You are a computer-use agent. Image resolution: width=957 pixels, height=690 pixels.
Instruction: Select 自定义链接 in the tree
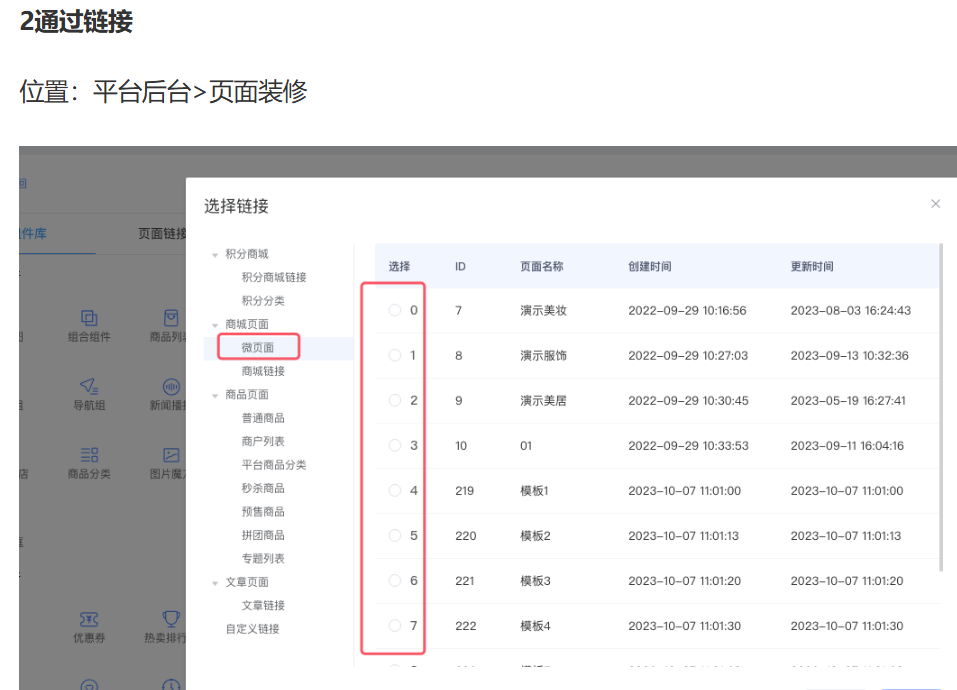click(252, 629)
